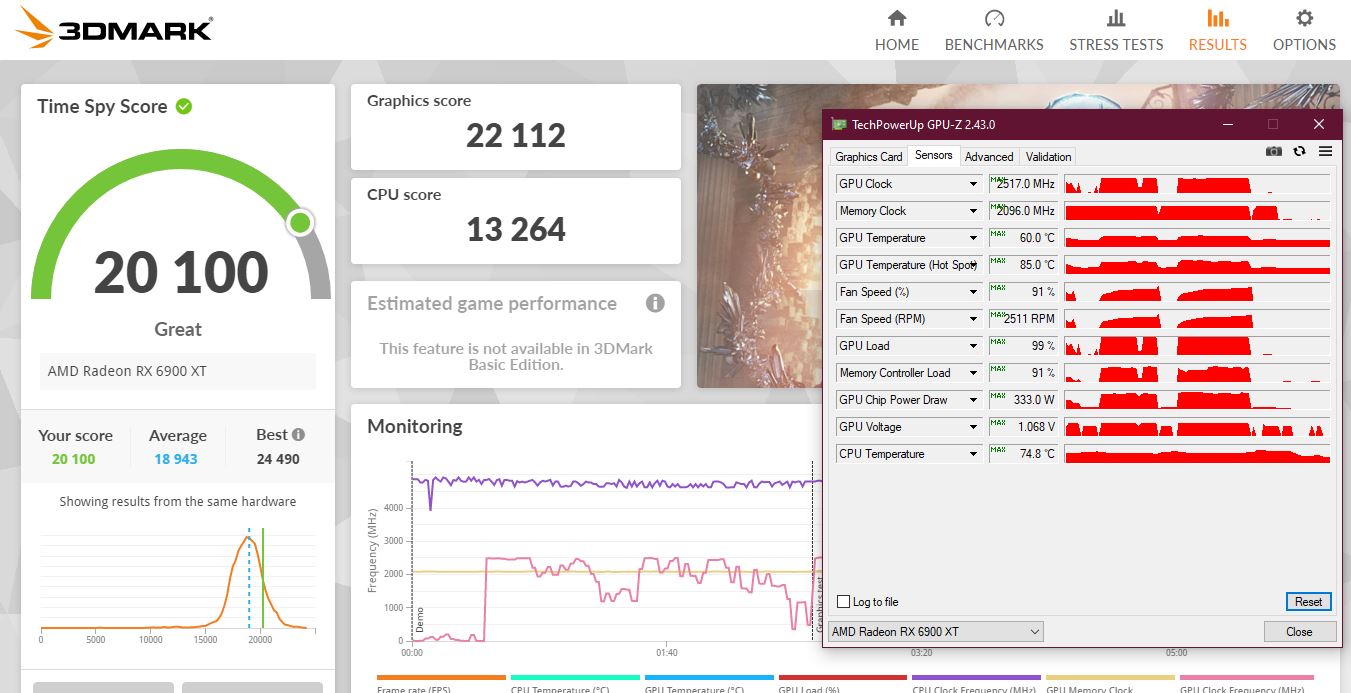The width and height of the screenshot is (1351, 693).
Task: Click the CPU Clock Frequency purple legend swatch
Action: (x=976, y=677)
